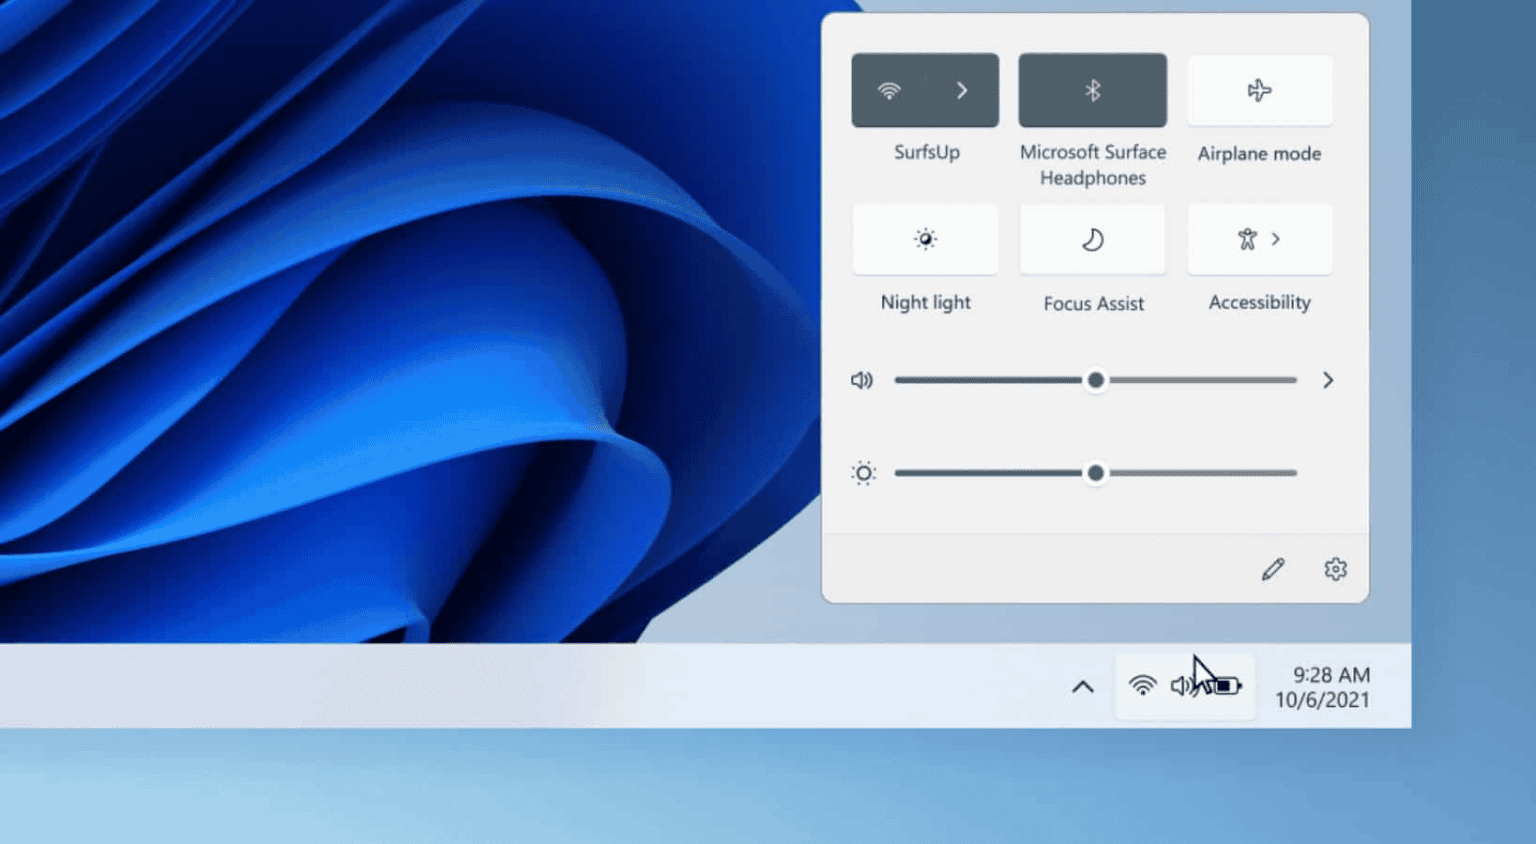Expand available Wi-Fi networks with the chevron
Image resolution: width=1536 pixels, height=844 pixels.
coord(962,90)
